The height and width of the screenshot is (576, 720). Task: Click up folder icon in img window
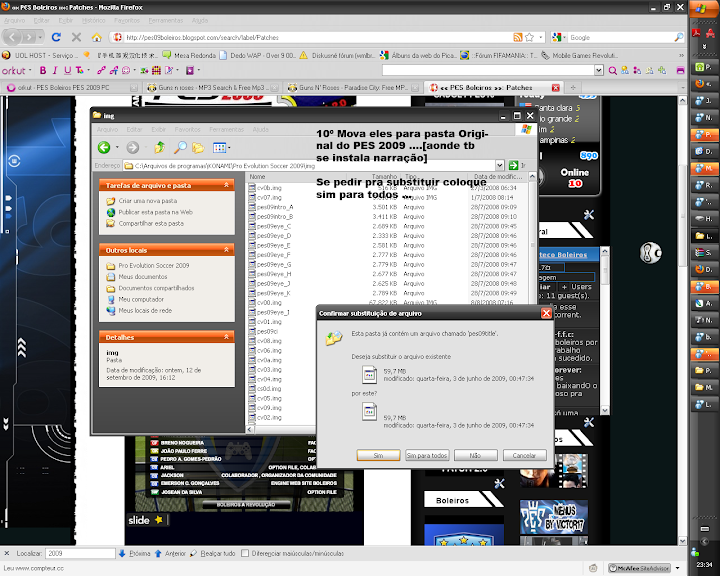click(159, 147)
